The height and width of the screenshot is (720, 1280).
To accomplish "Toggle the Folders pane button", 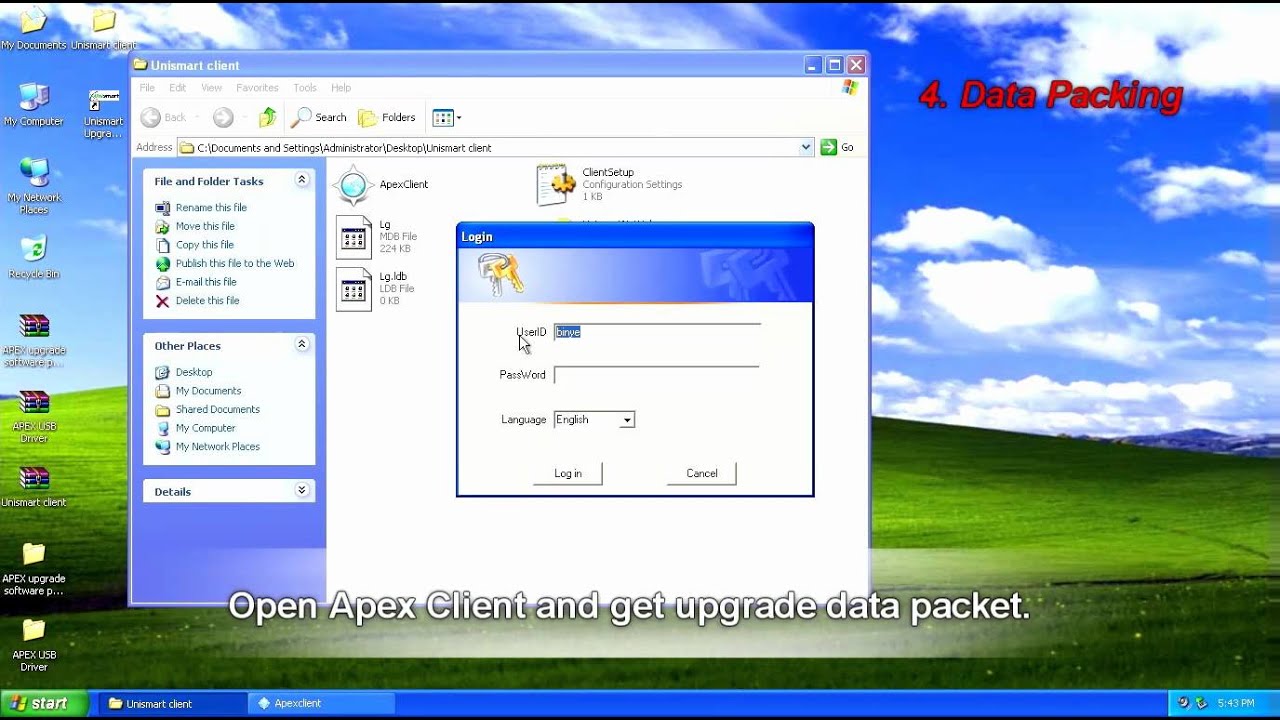I will (387, 118).
